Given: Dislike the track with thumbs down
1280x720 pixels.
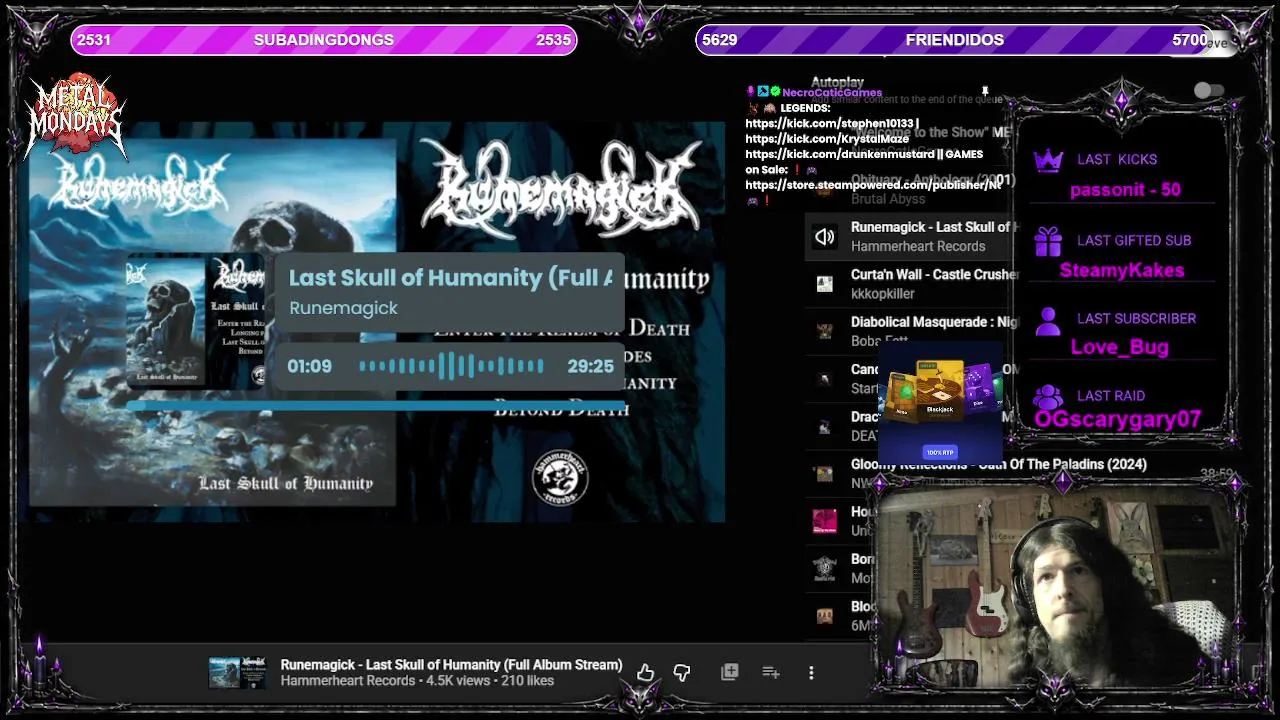Looking at the screenshot, I should tap(682, 673).
